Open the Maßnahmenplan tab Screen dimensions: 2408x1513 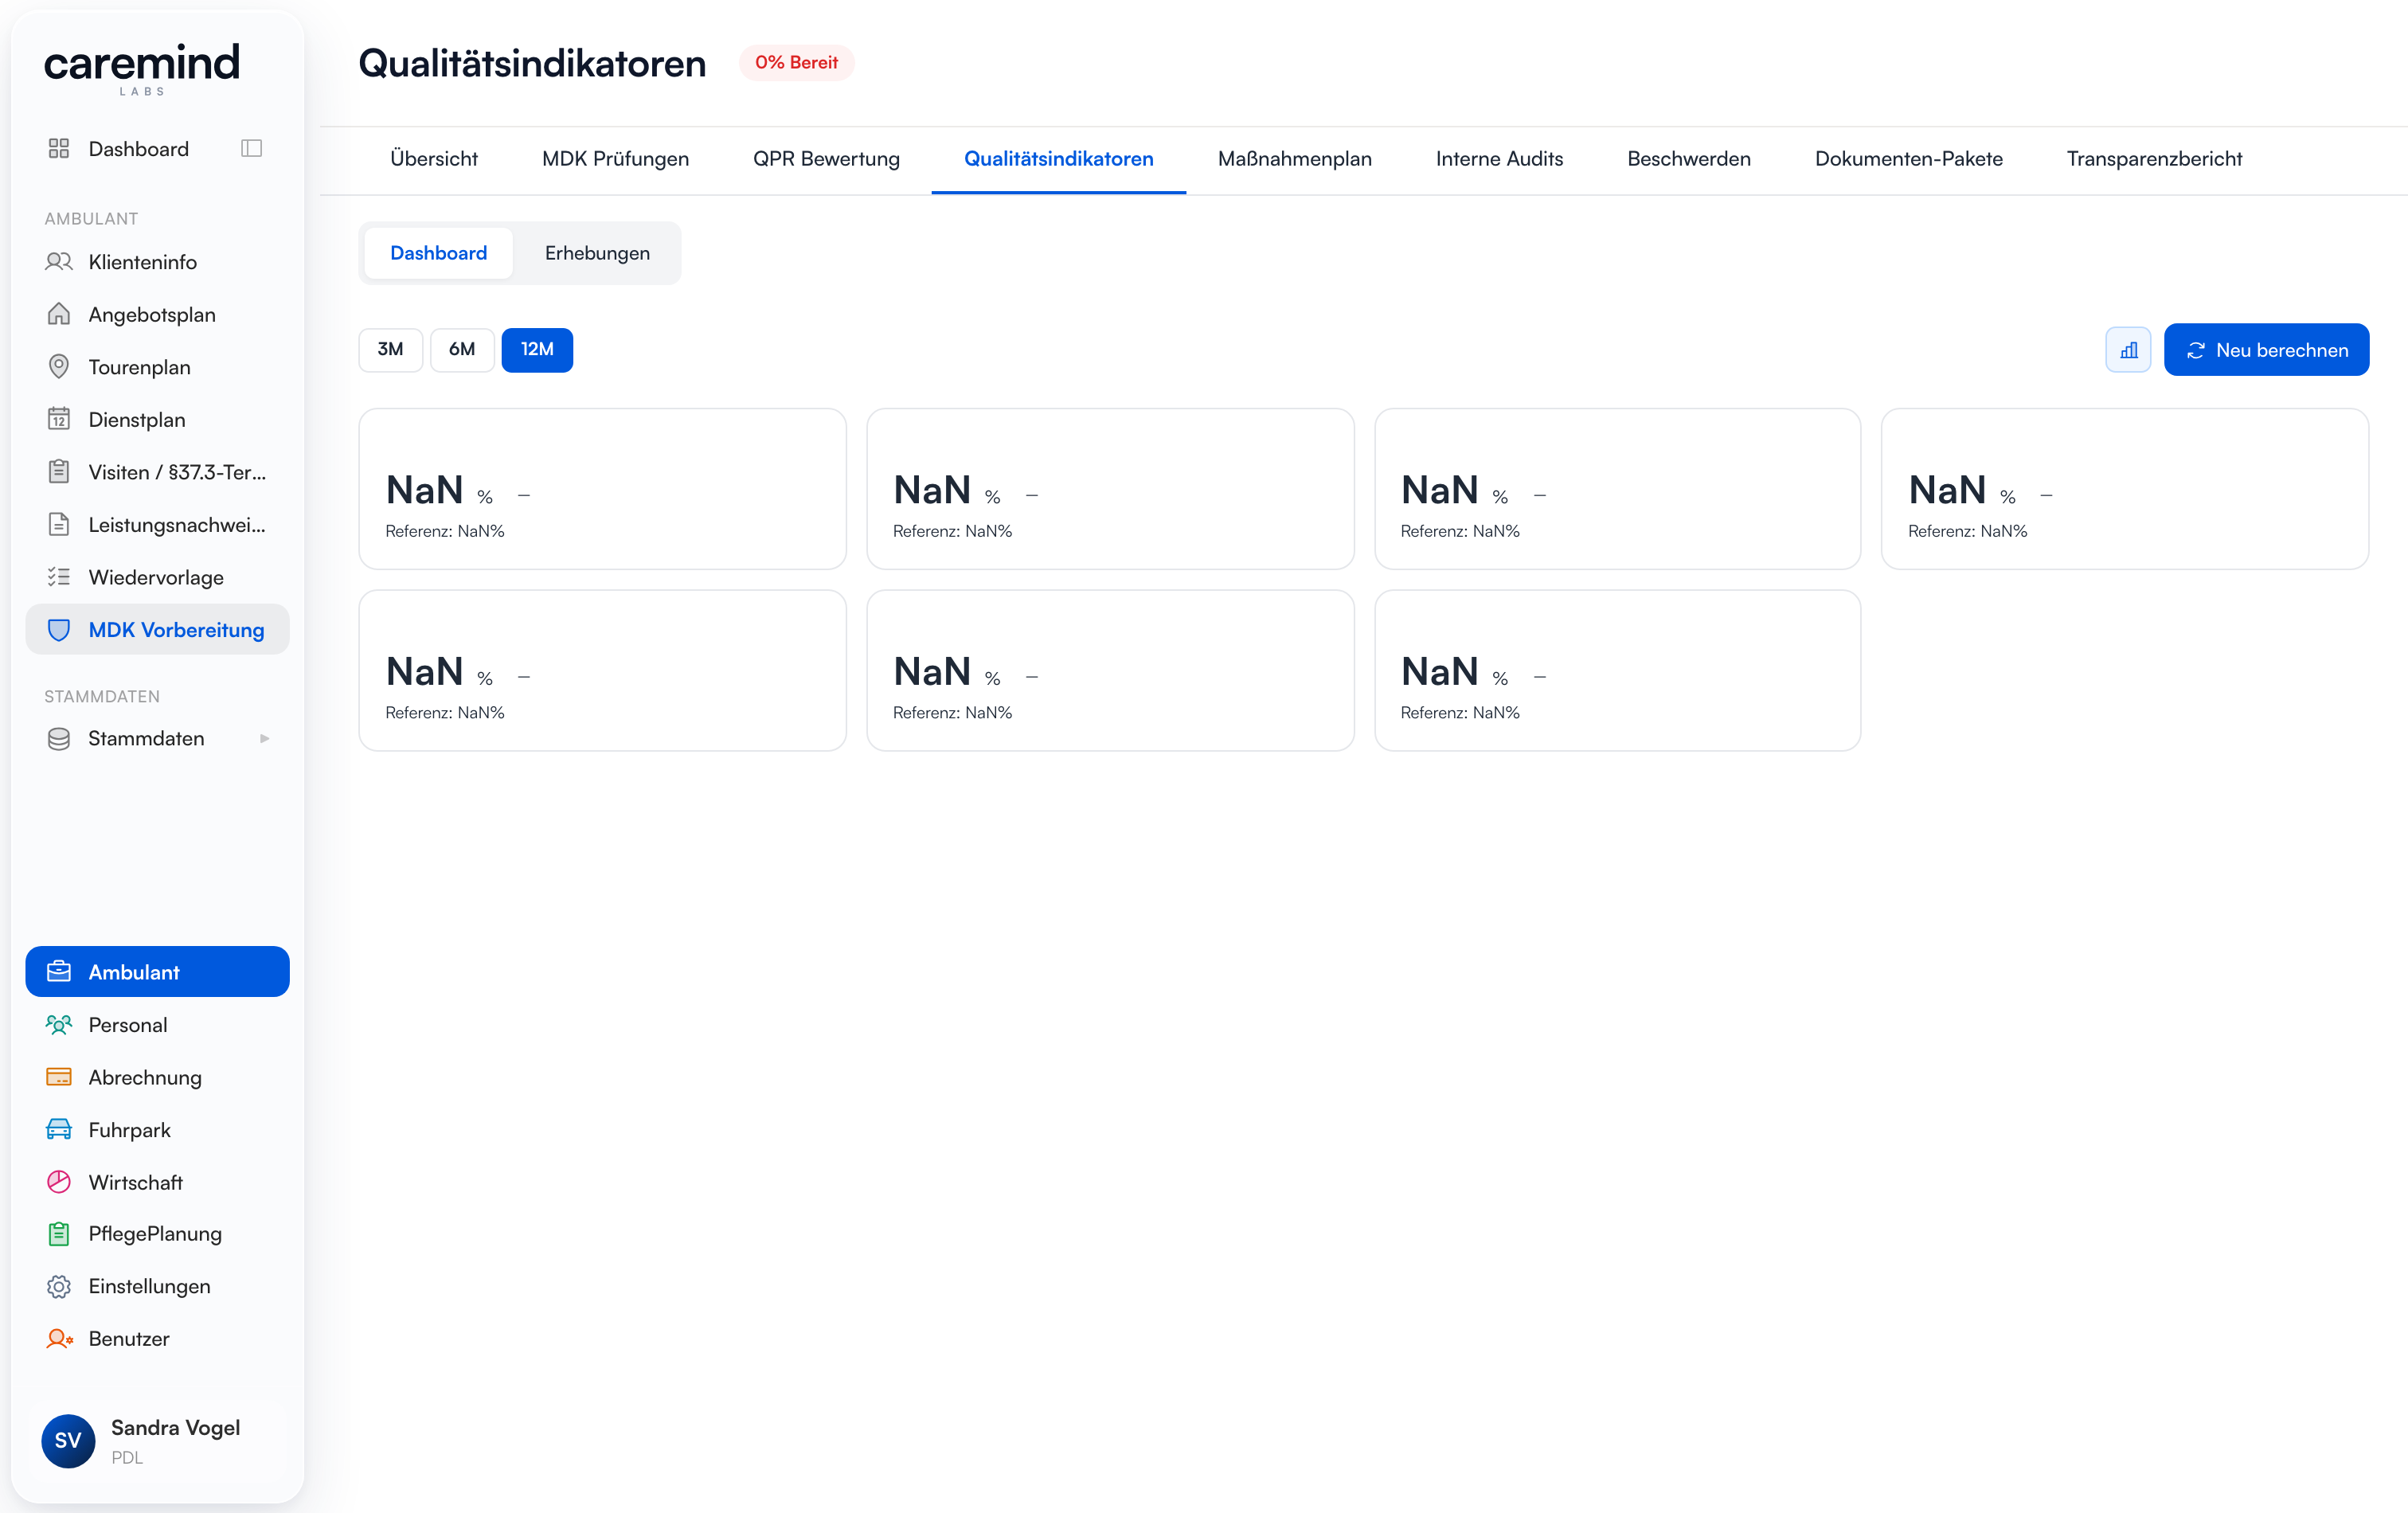point(1295,159)
